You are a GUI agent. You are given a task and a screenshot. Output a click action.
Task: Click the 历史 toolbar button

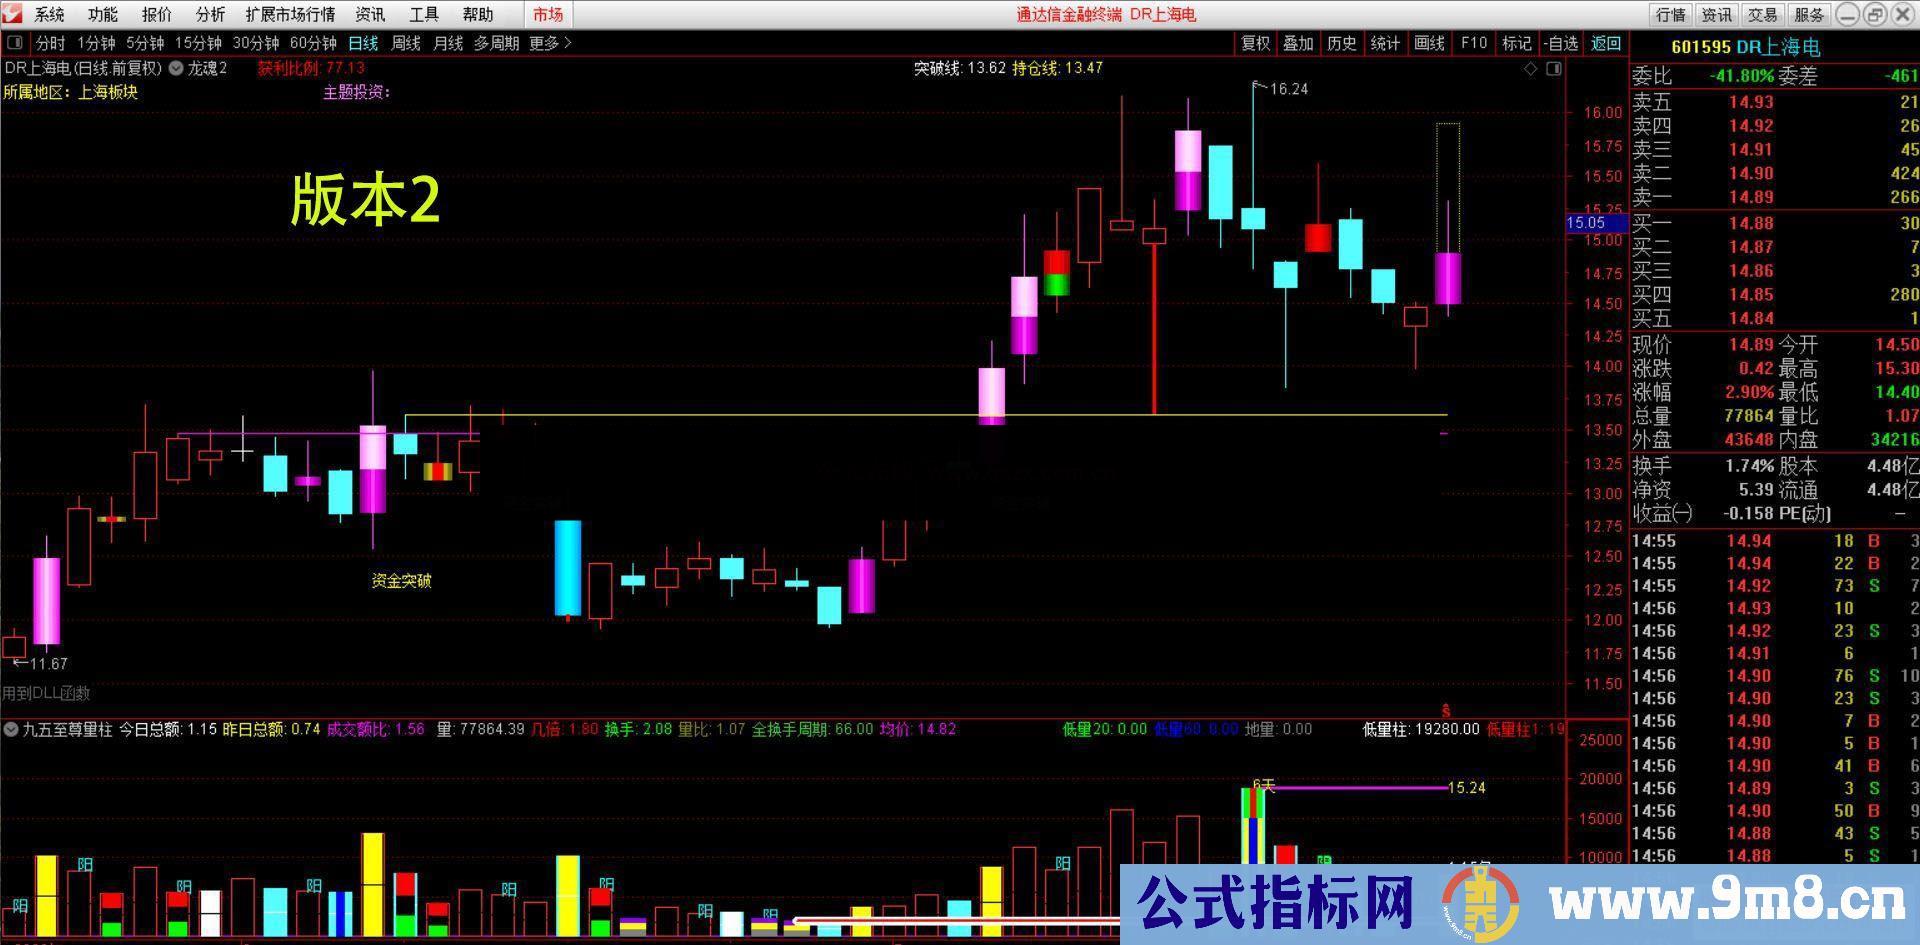[x=1341, y=43]
